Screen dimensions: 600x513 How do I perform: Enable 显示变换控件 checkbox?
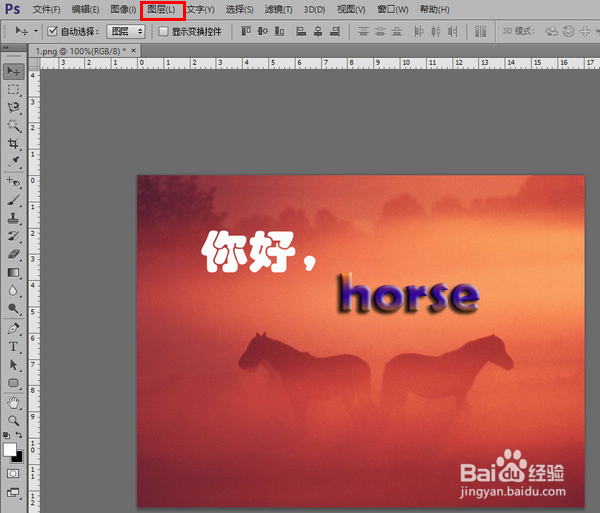point(163,31)
